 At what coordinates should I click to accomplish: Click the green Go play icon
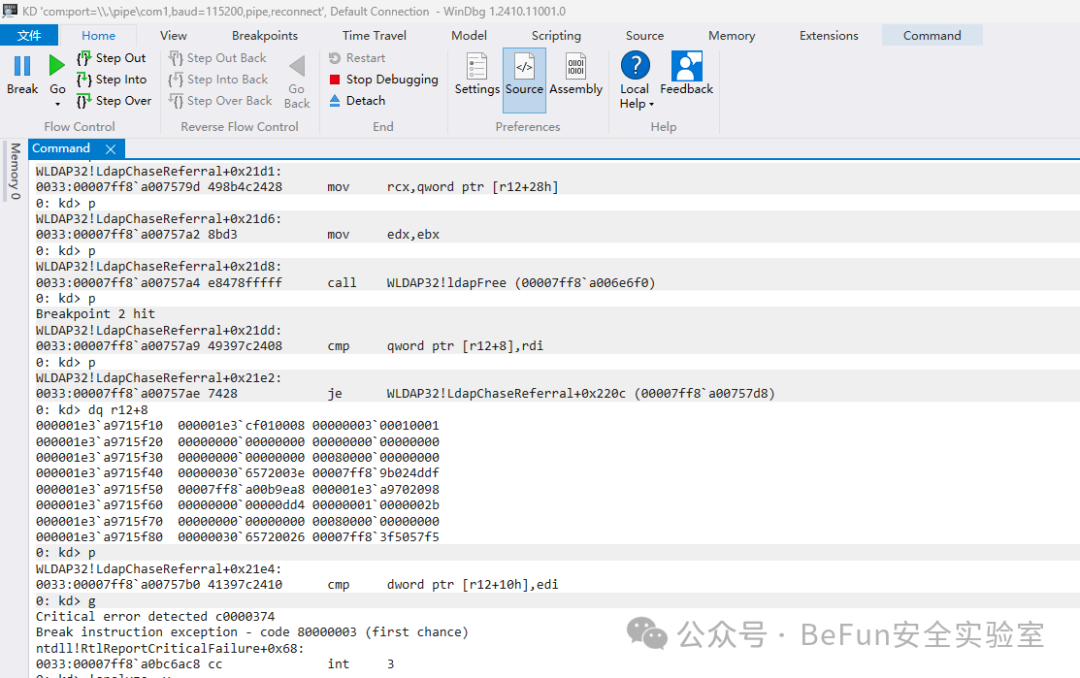56,65
